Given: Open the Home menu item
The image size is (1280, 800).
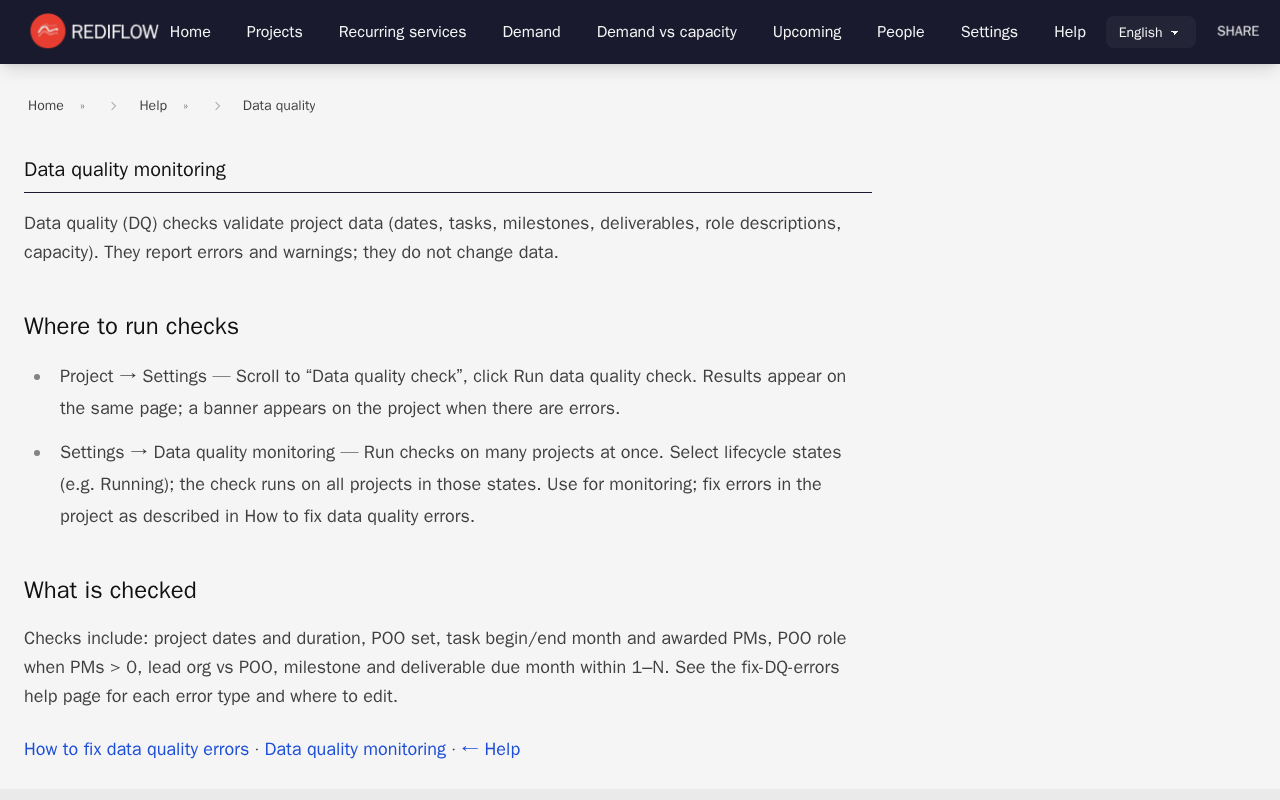Looking at the screenshot, I should click(x=190, y=32).
